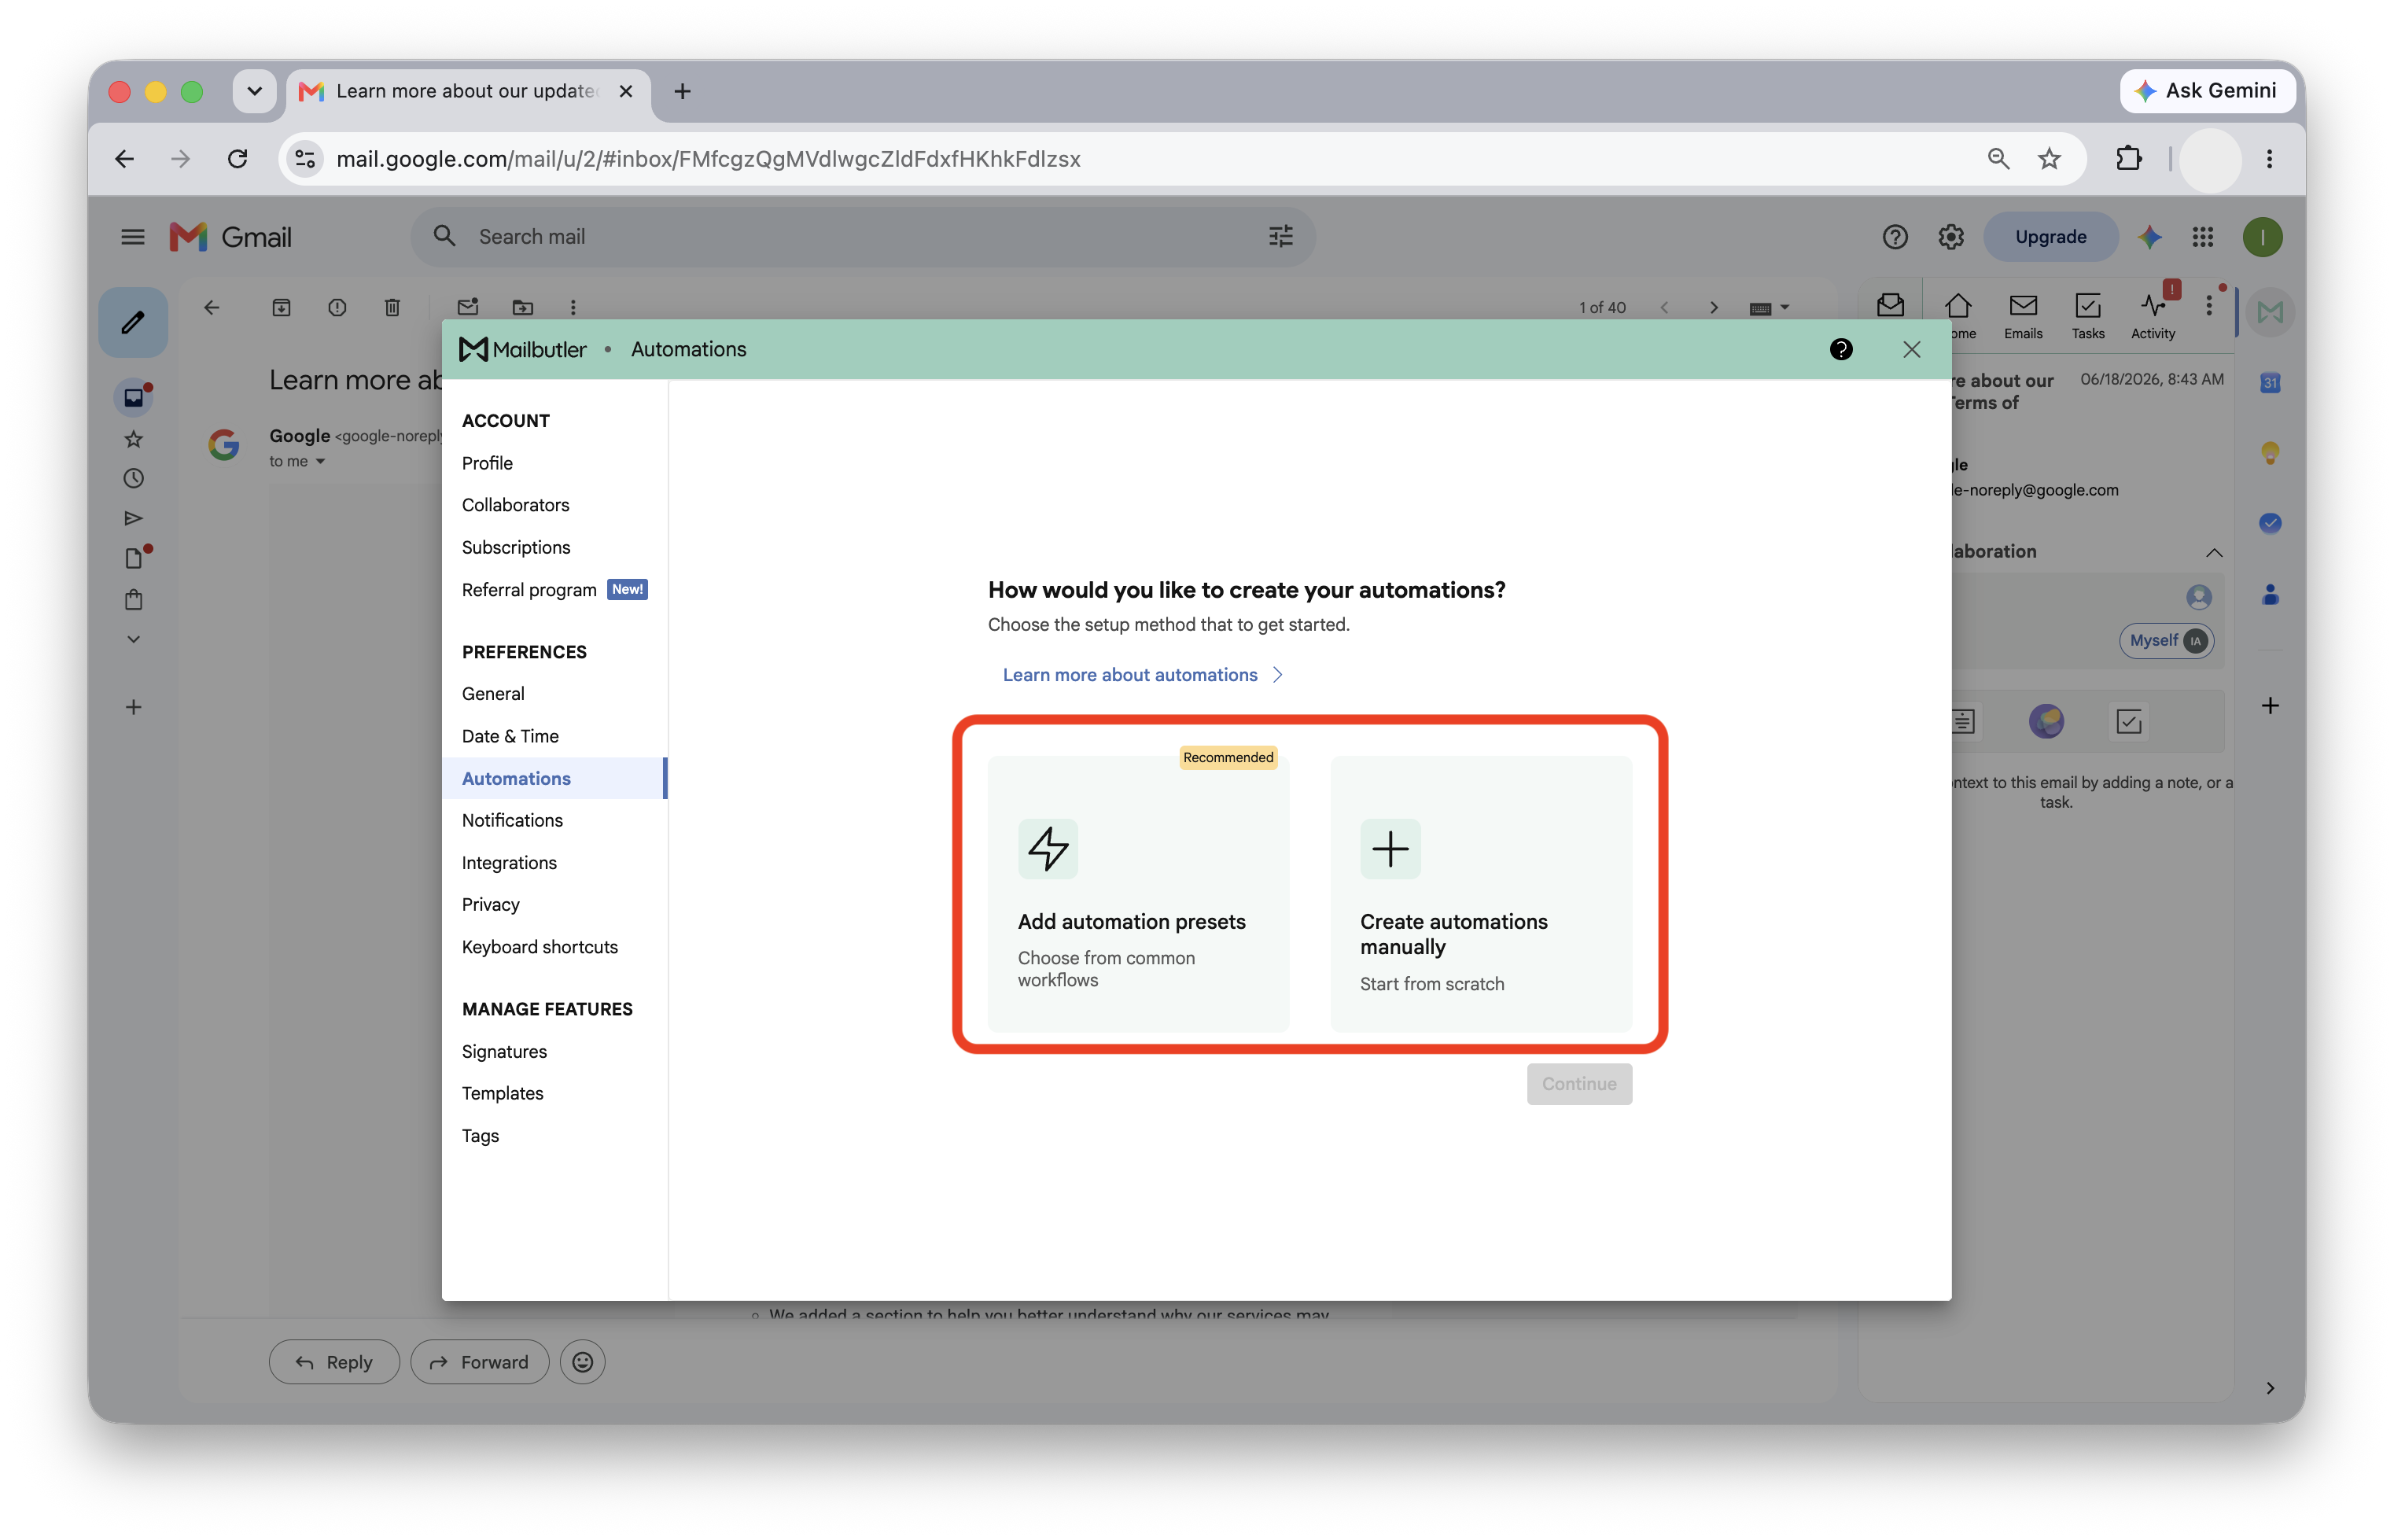Select the lightning bolt automation presets card
The height and width of the screenshot is (1540, 2394).
tap(1138, 893)
